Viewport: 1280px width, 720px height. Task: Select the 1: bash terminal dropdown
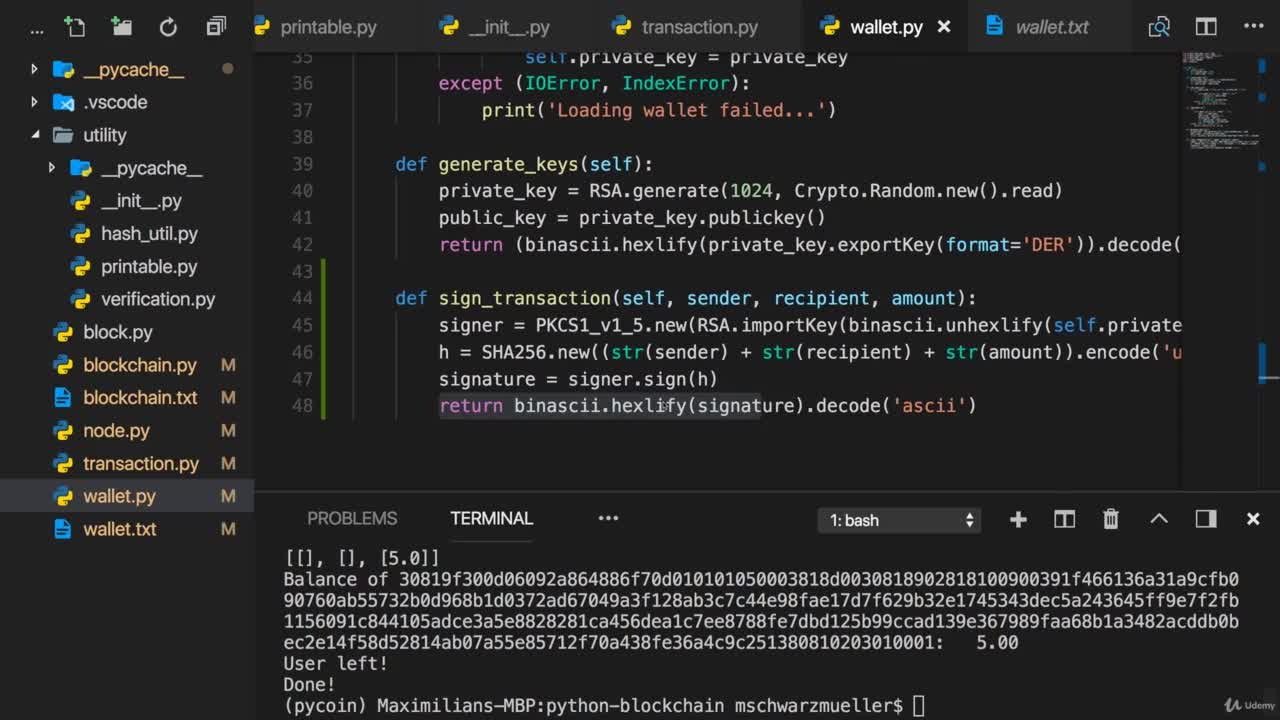tap(900, 520)
